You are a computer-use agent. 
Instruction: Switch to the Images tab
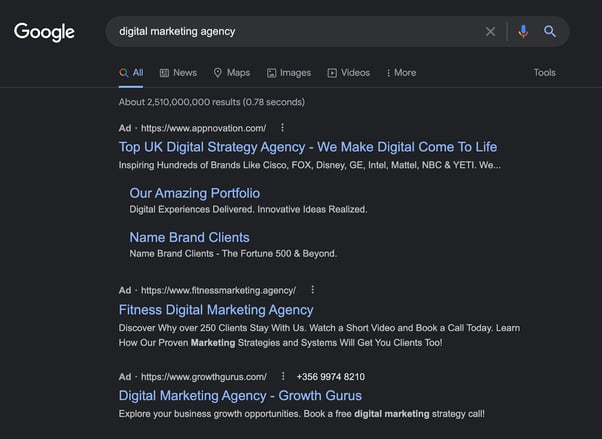(289, 73)
